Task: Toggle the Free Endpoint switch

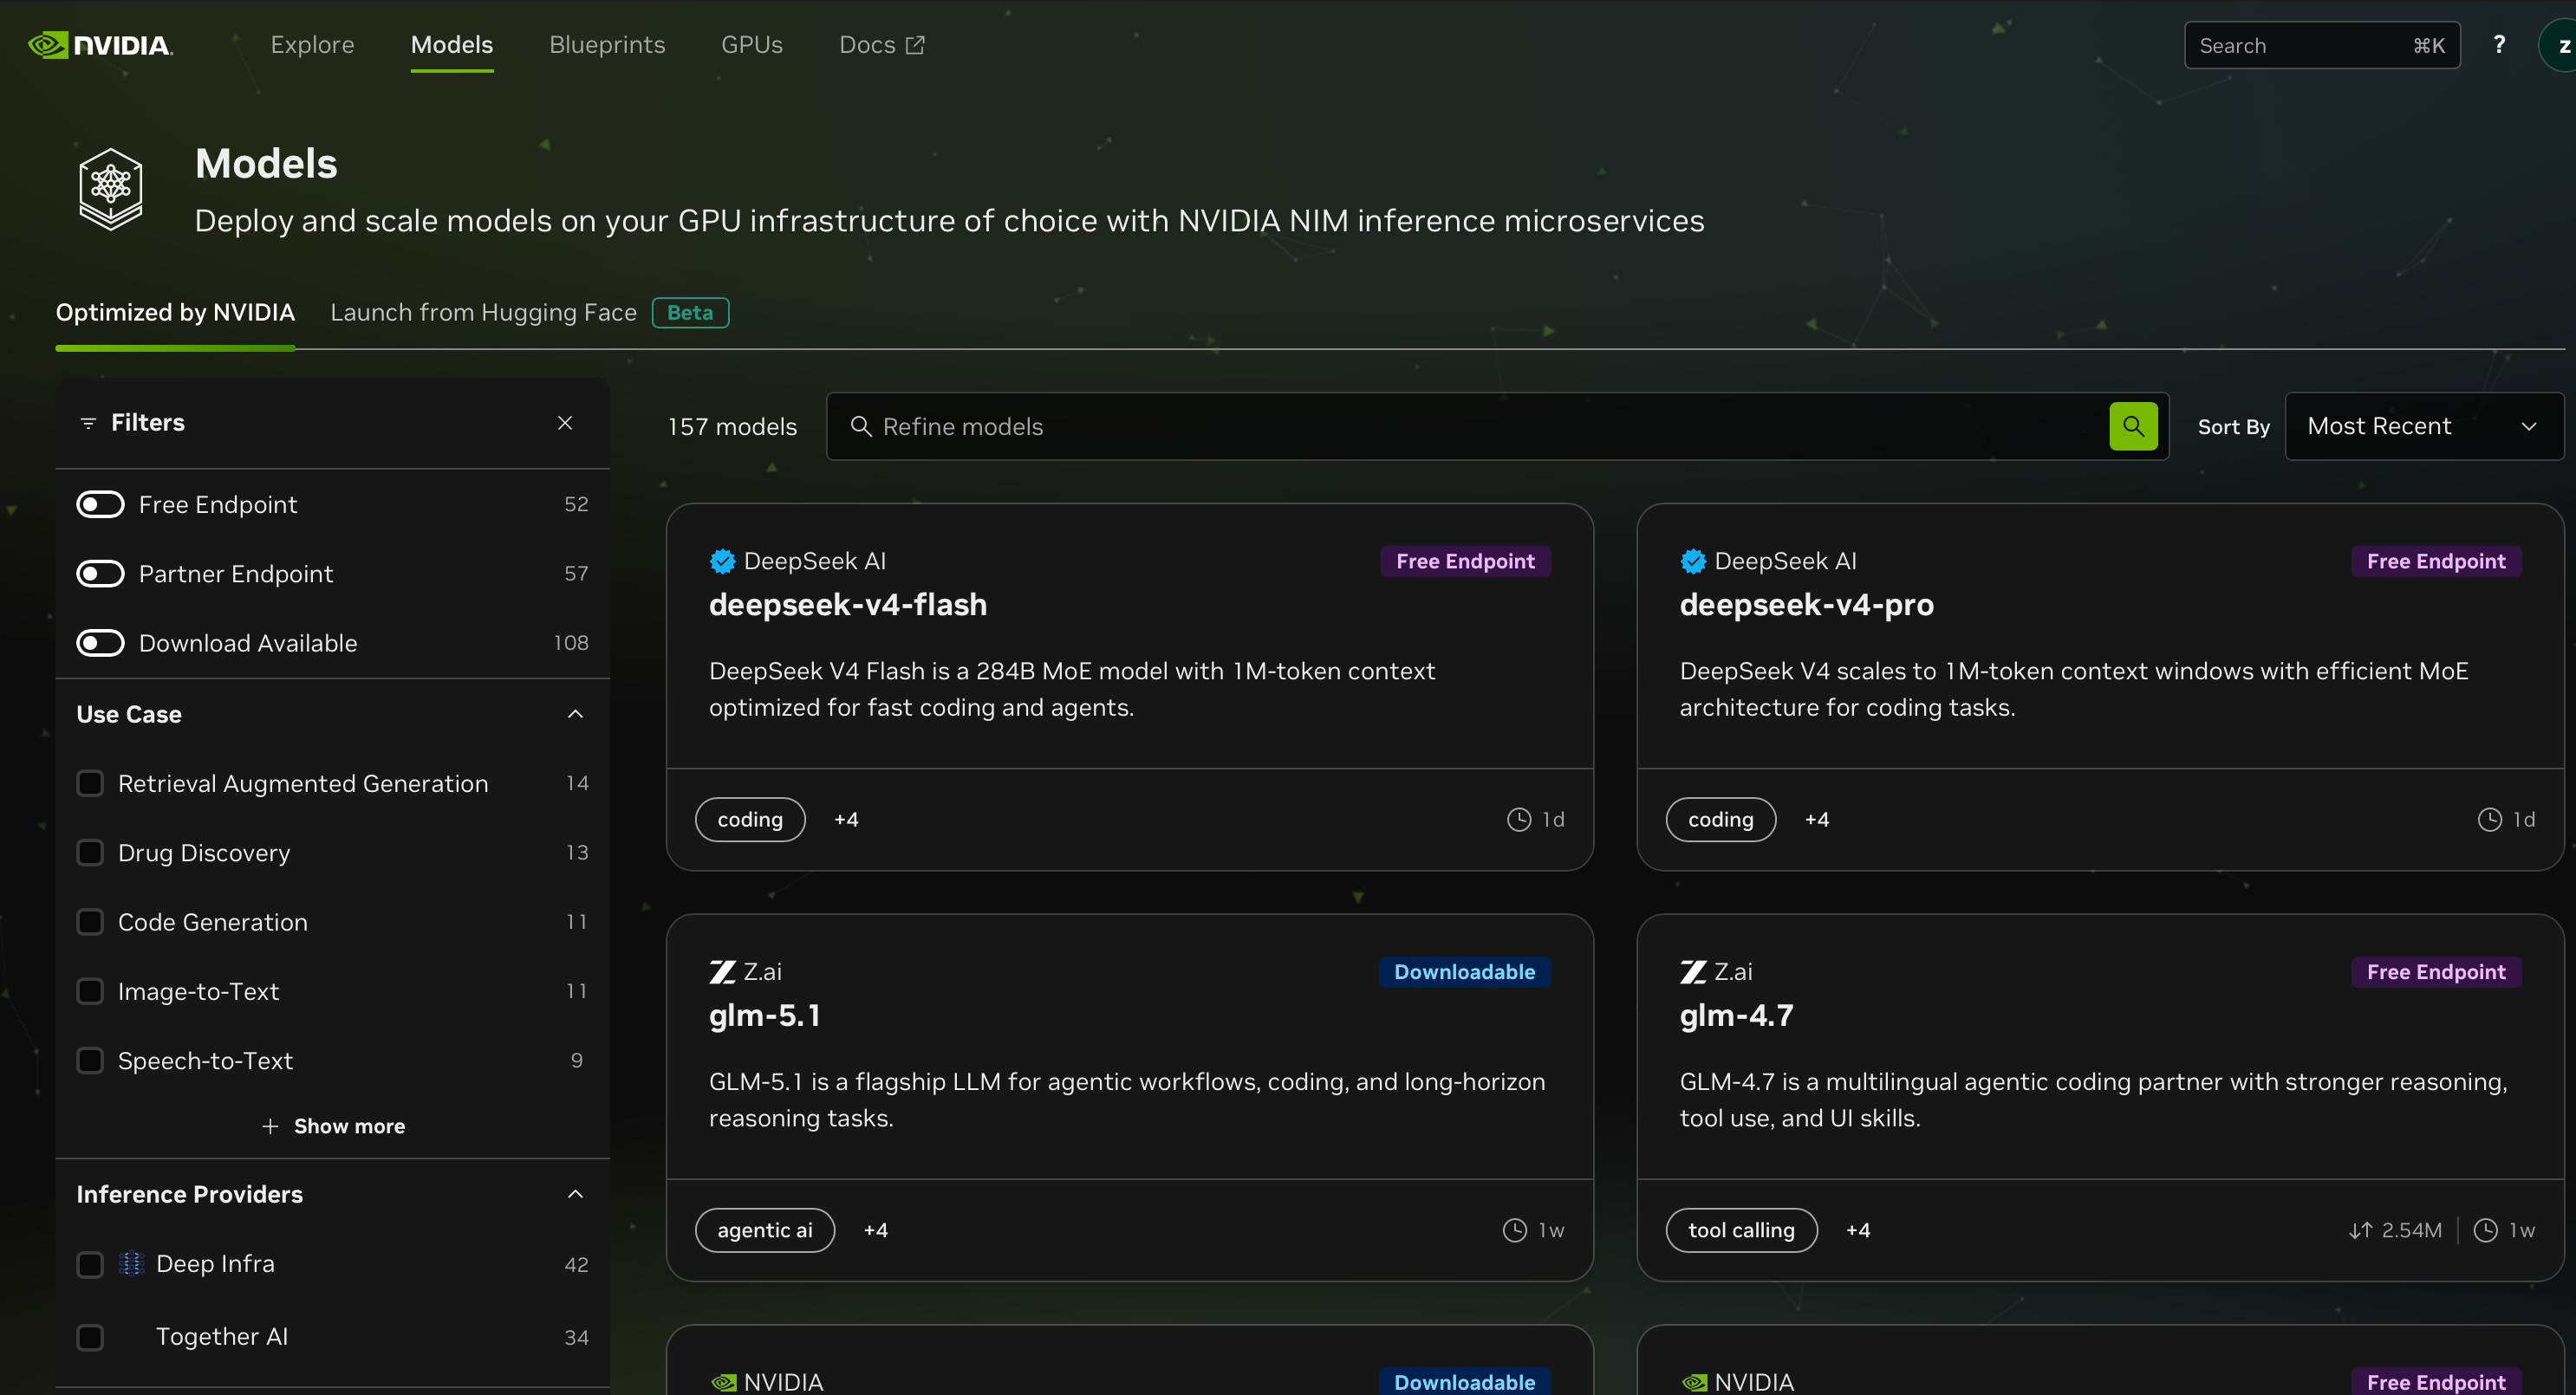Action: click(x=100, y=504)
